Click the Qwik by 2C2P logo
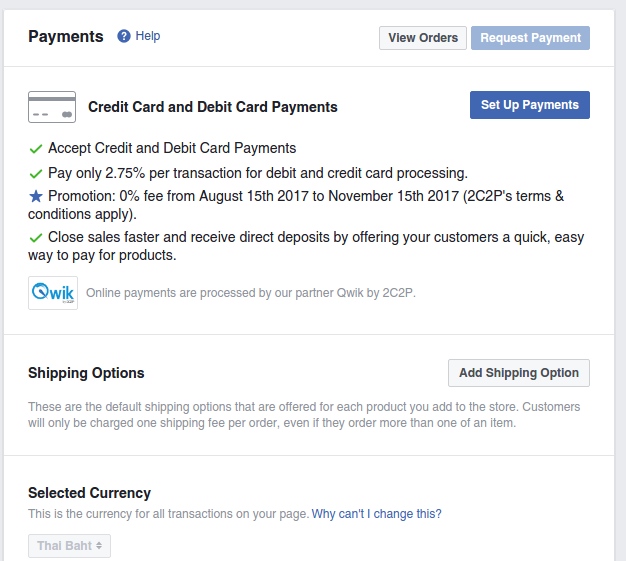 [x=53, y=293]
